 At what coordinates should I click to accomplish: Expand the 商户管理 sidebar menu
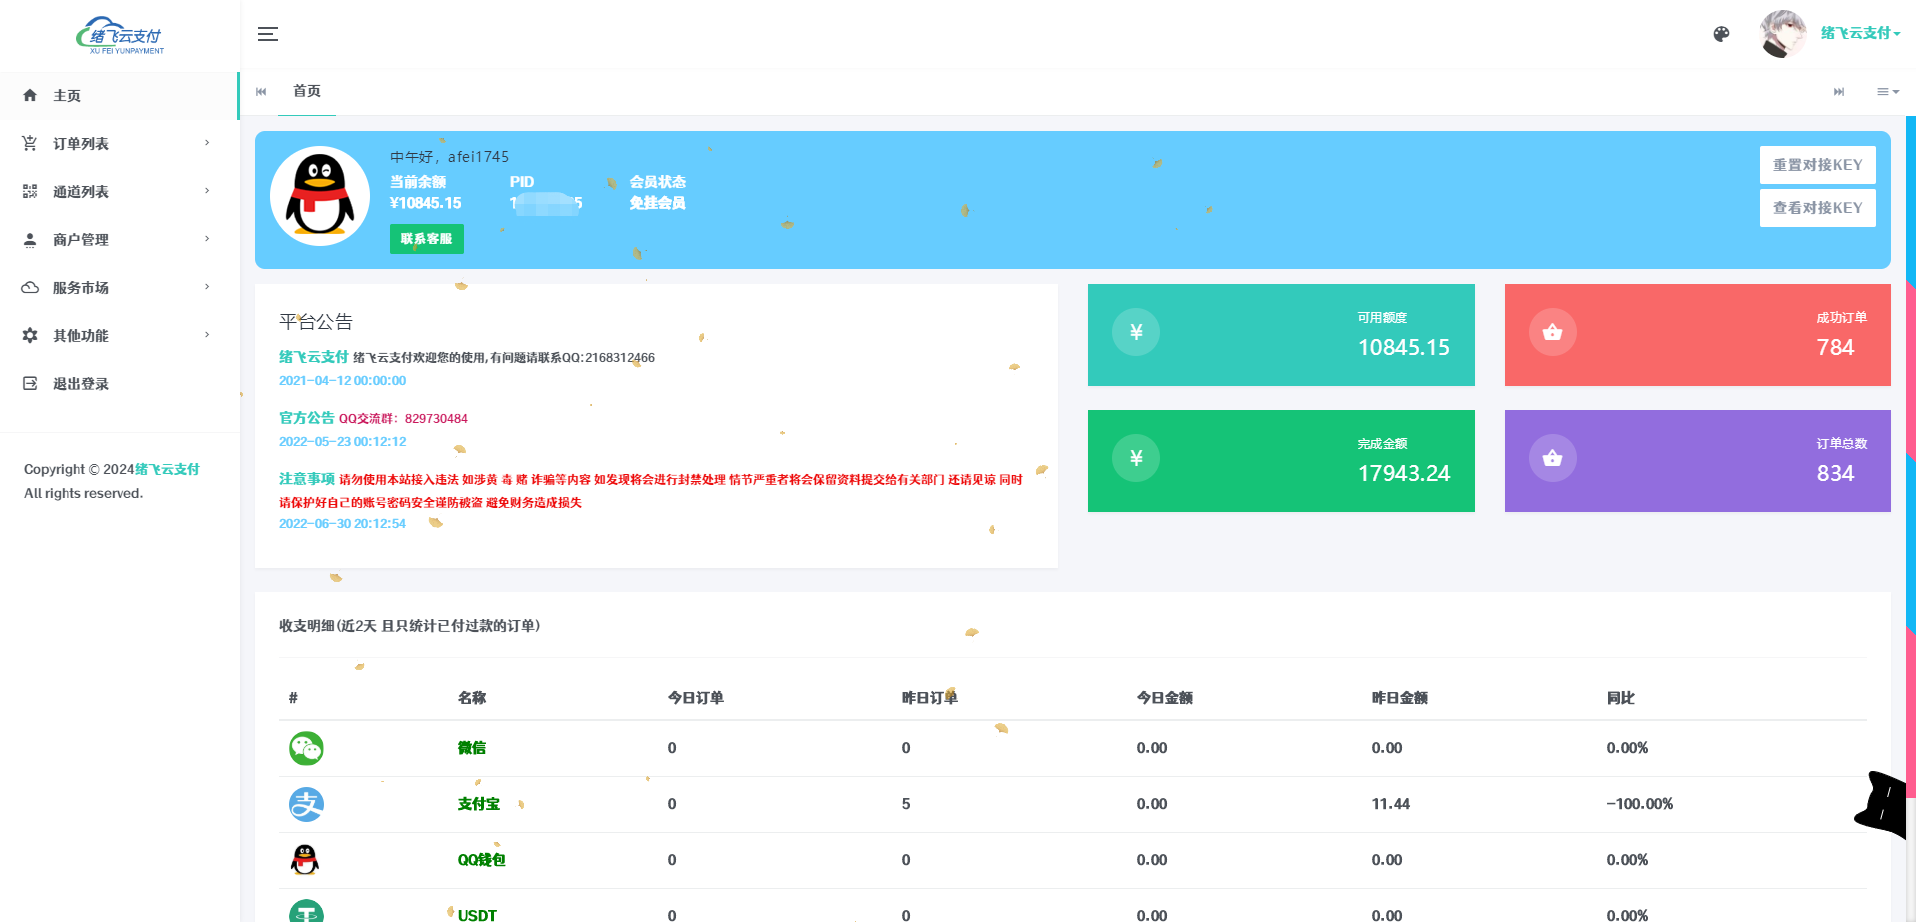(118, 240)
